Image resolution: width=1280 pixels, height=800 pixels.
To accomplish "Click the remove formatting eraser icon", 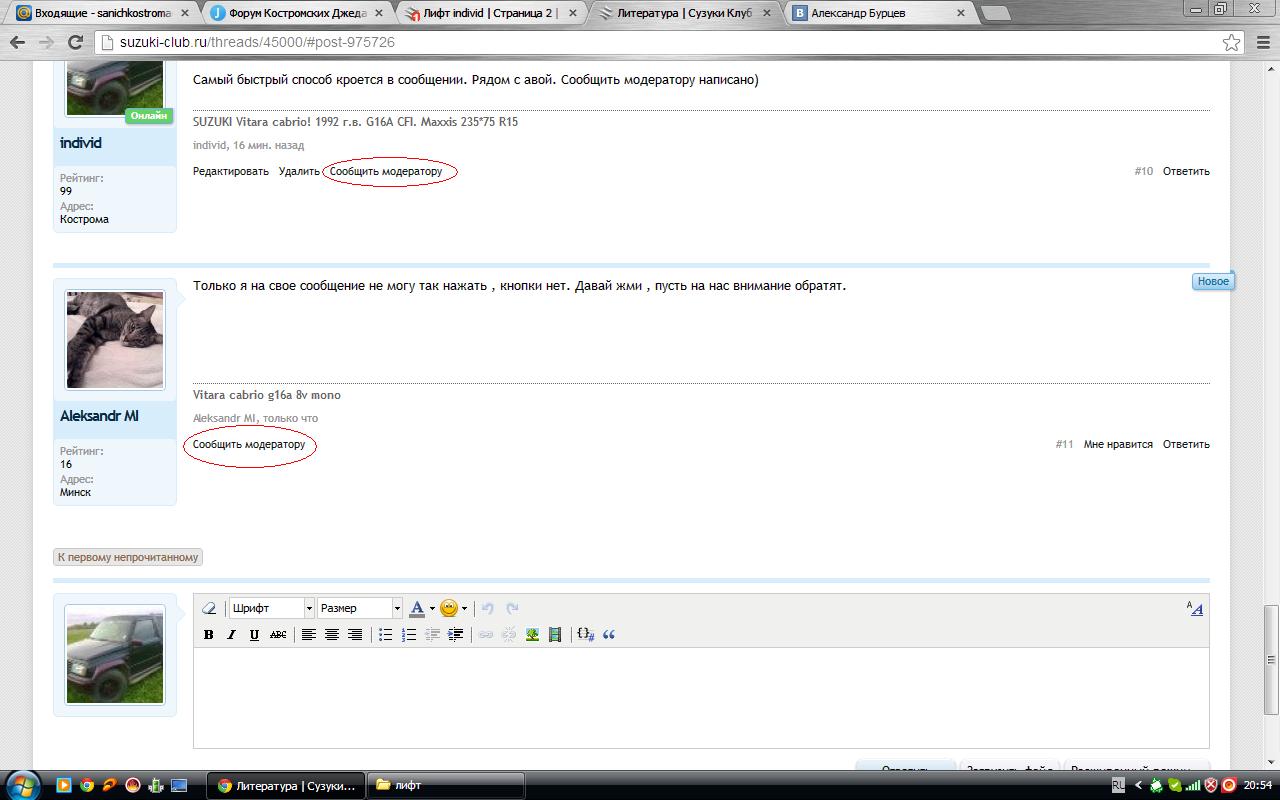I will click(209, 608).
